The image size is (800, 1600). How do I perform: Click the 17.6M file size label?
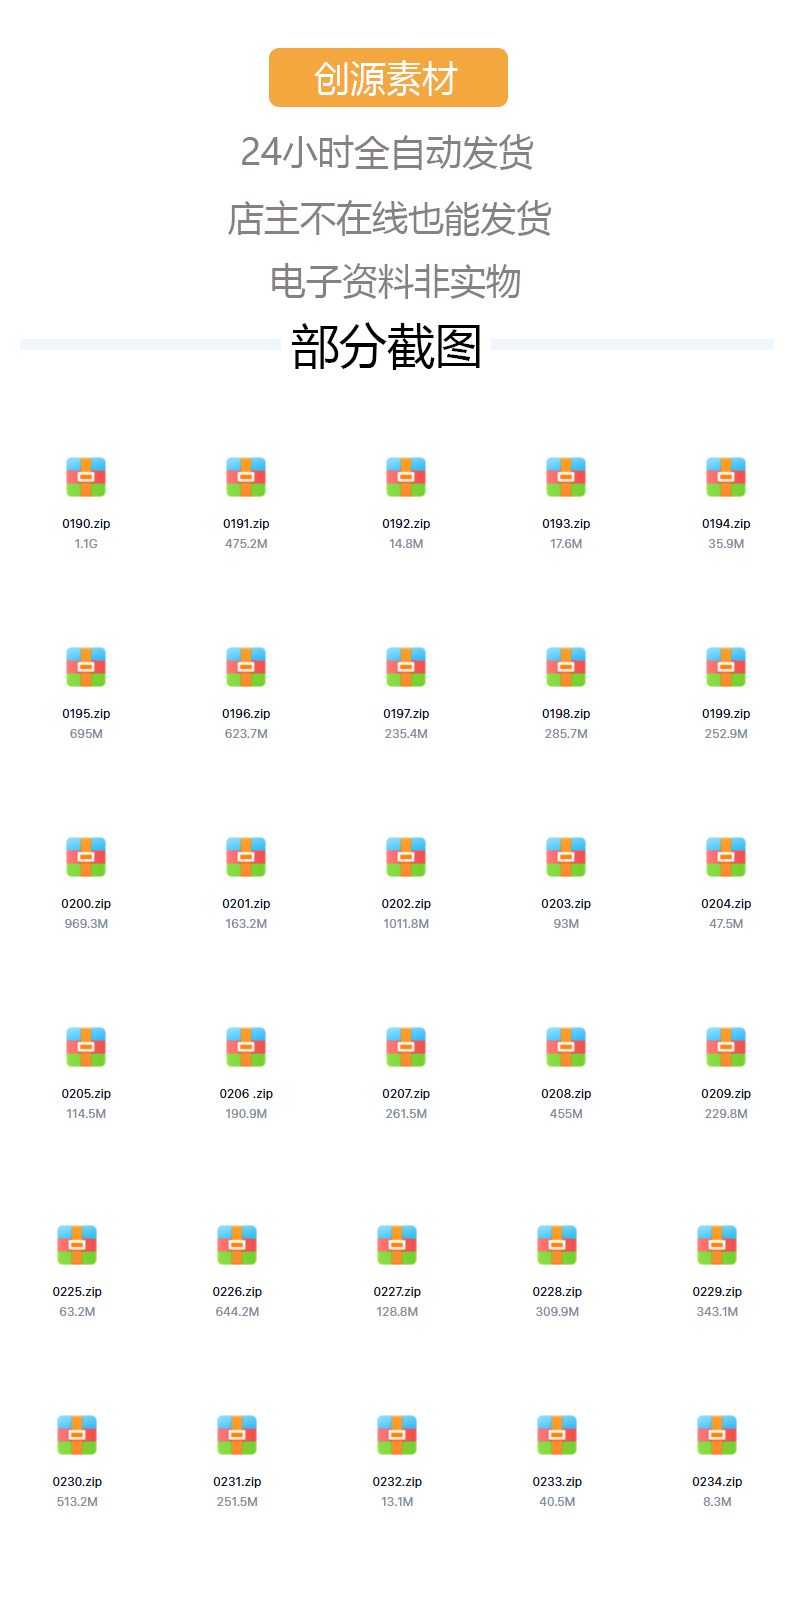pos(566,544)
